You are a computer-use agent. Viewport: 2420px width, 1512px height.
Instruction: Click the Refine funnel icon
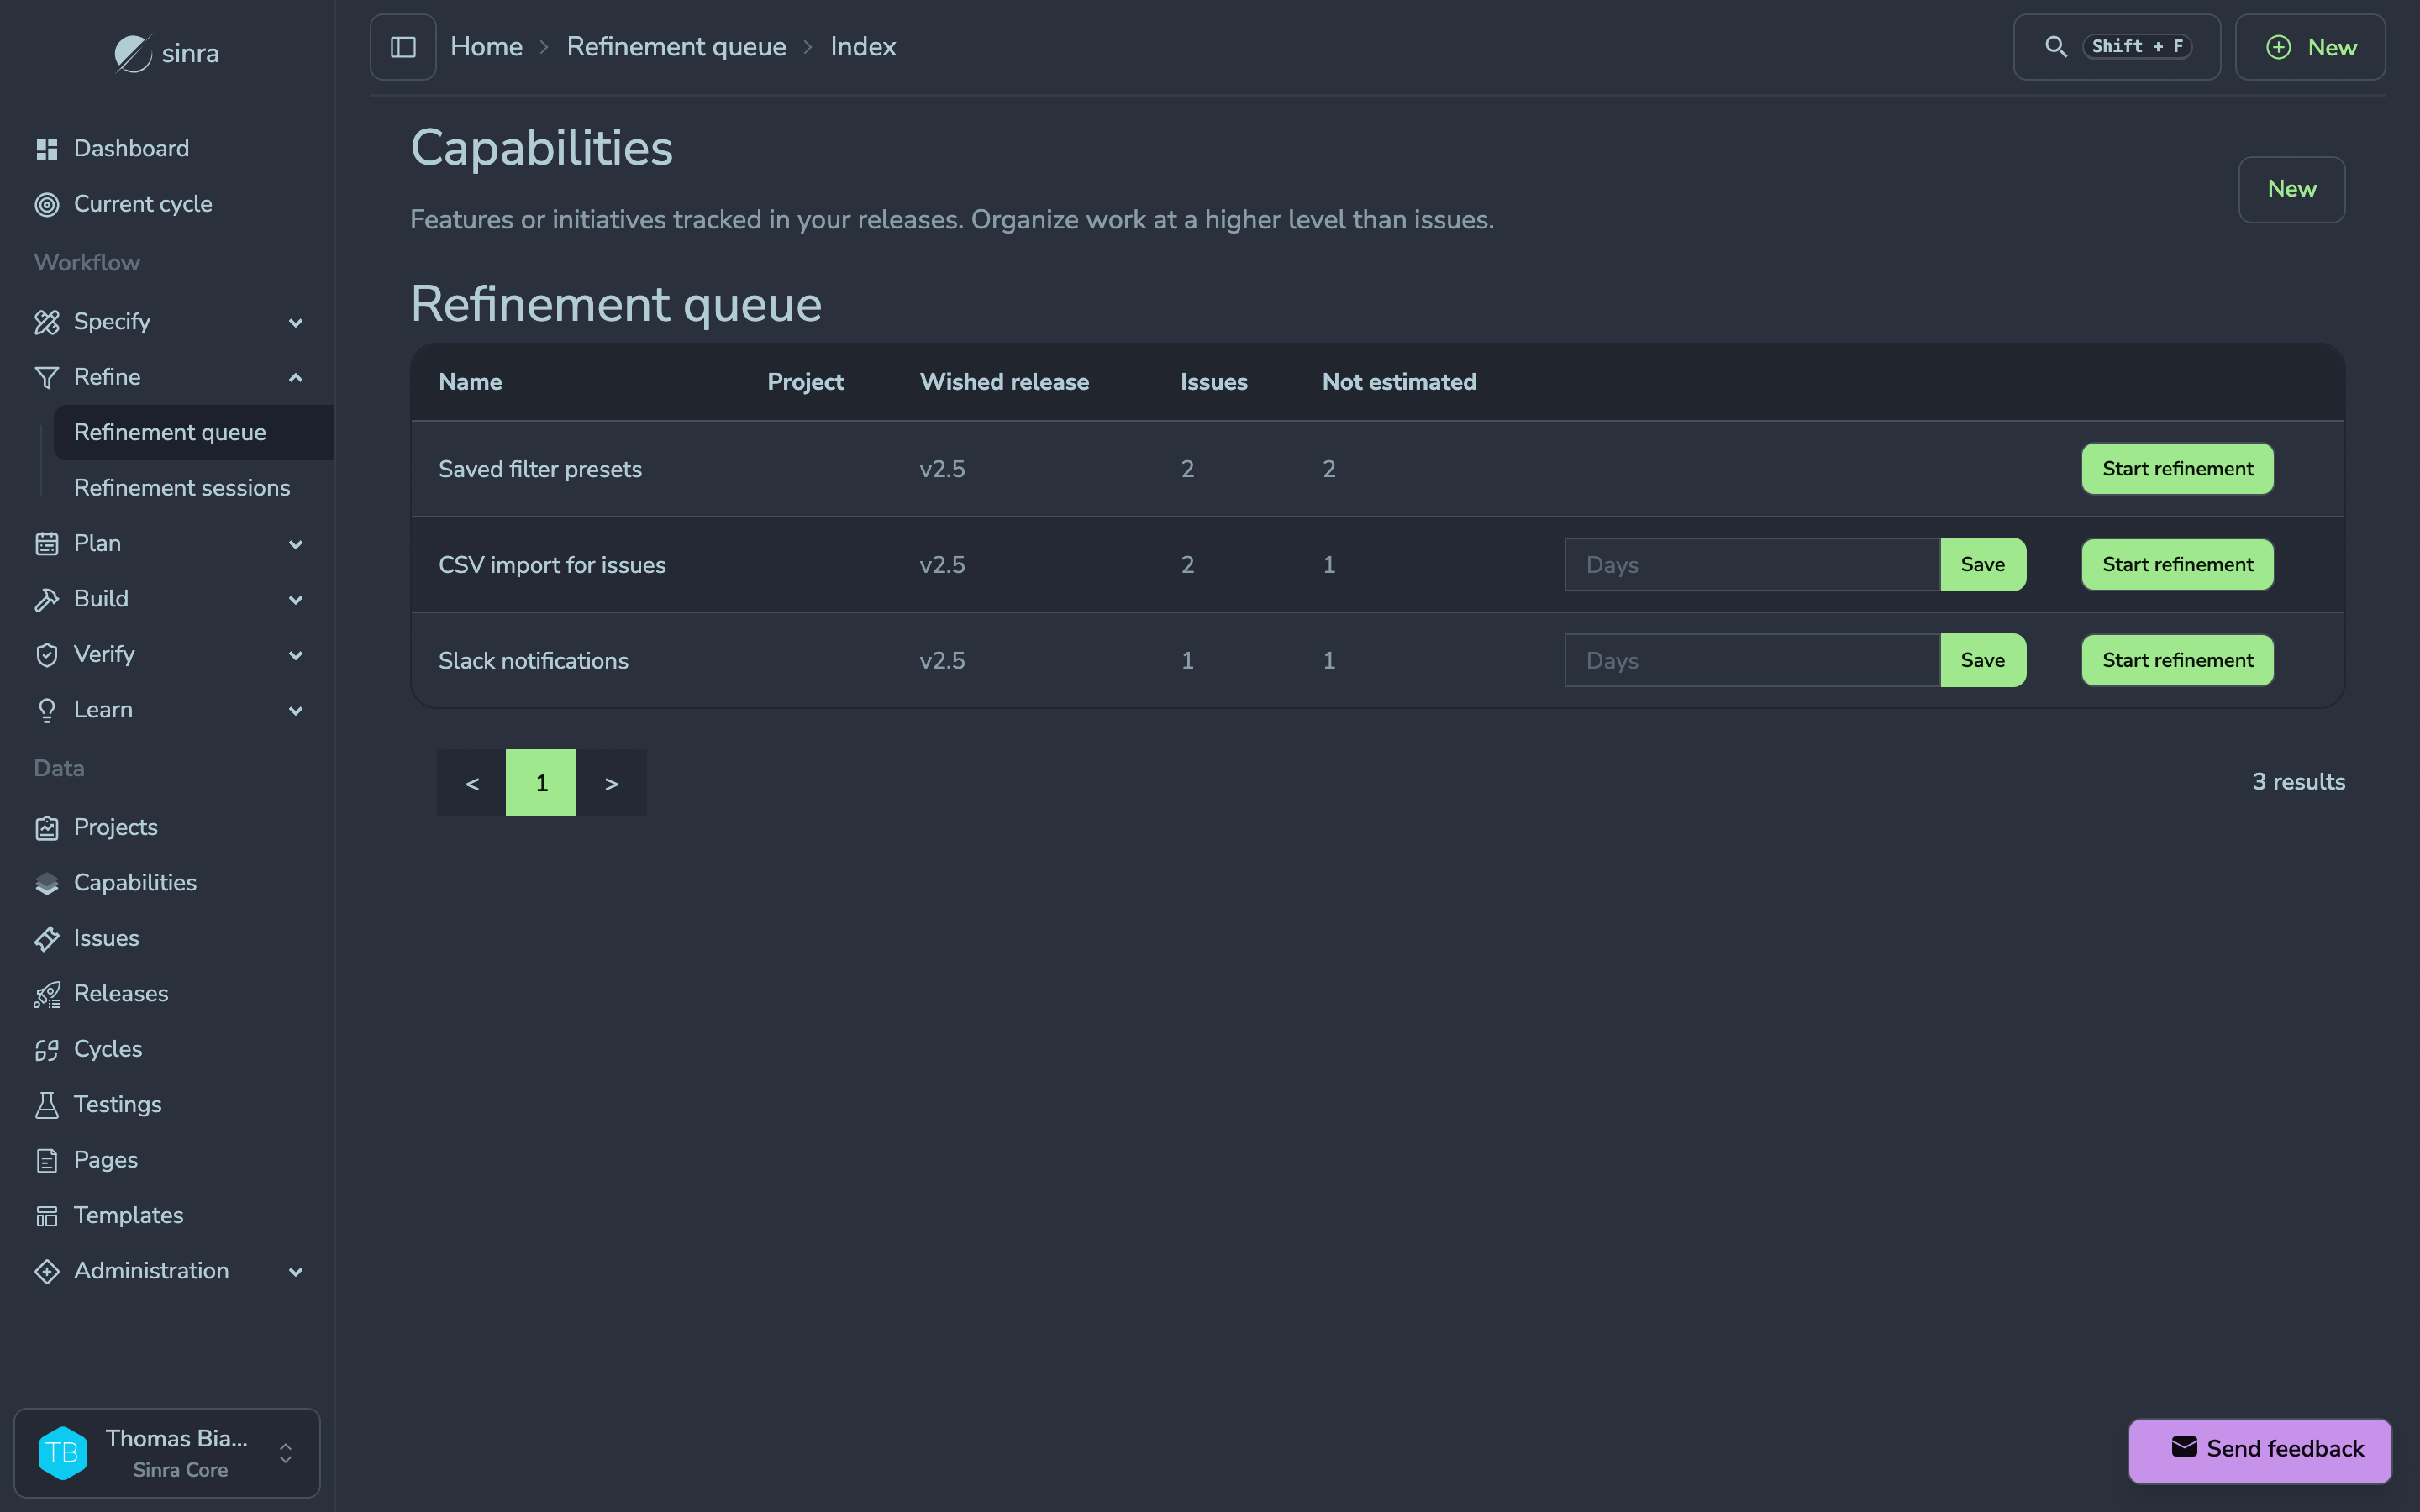point(47,377)
